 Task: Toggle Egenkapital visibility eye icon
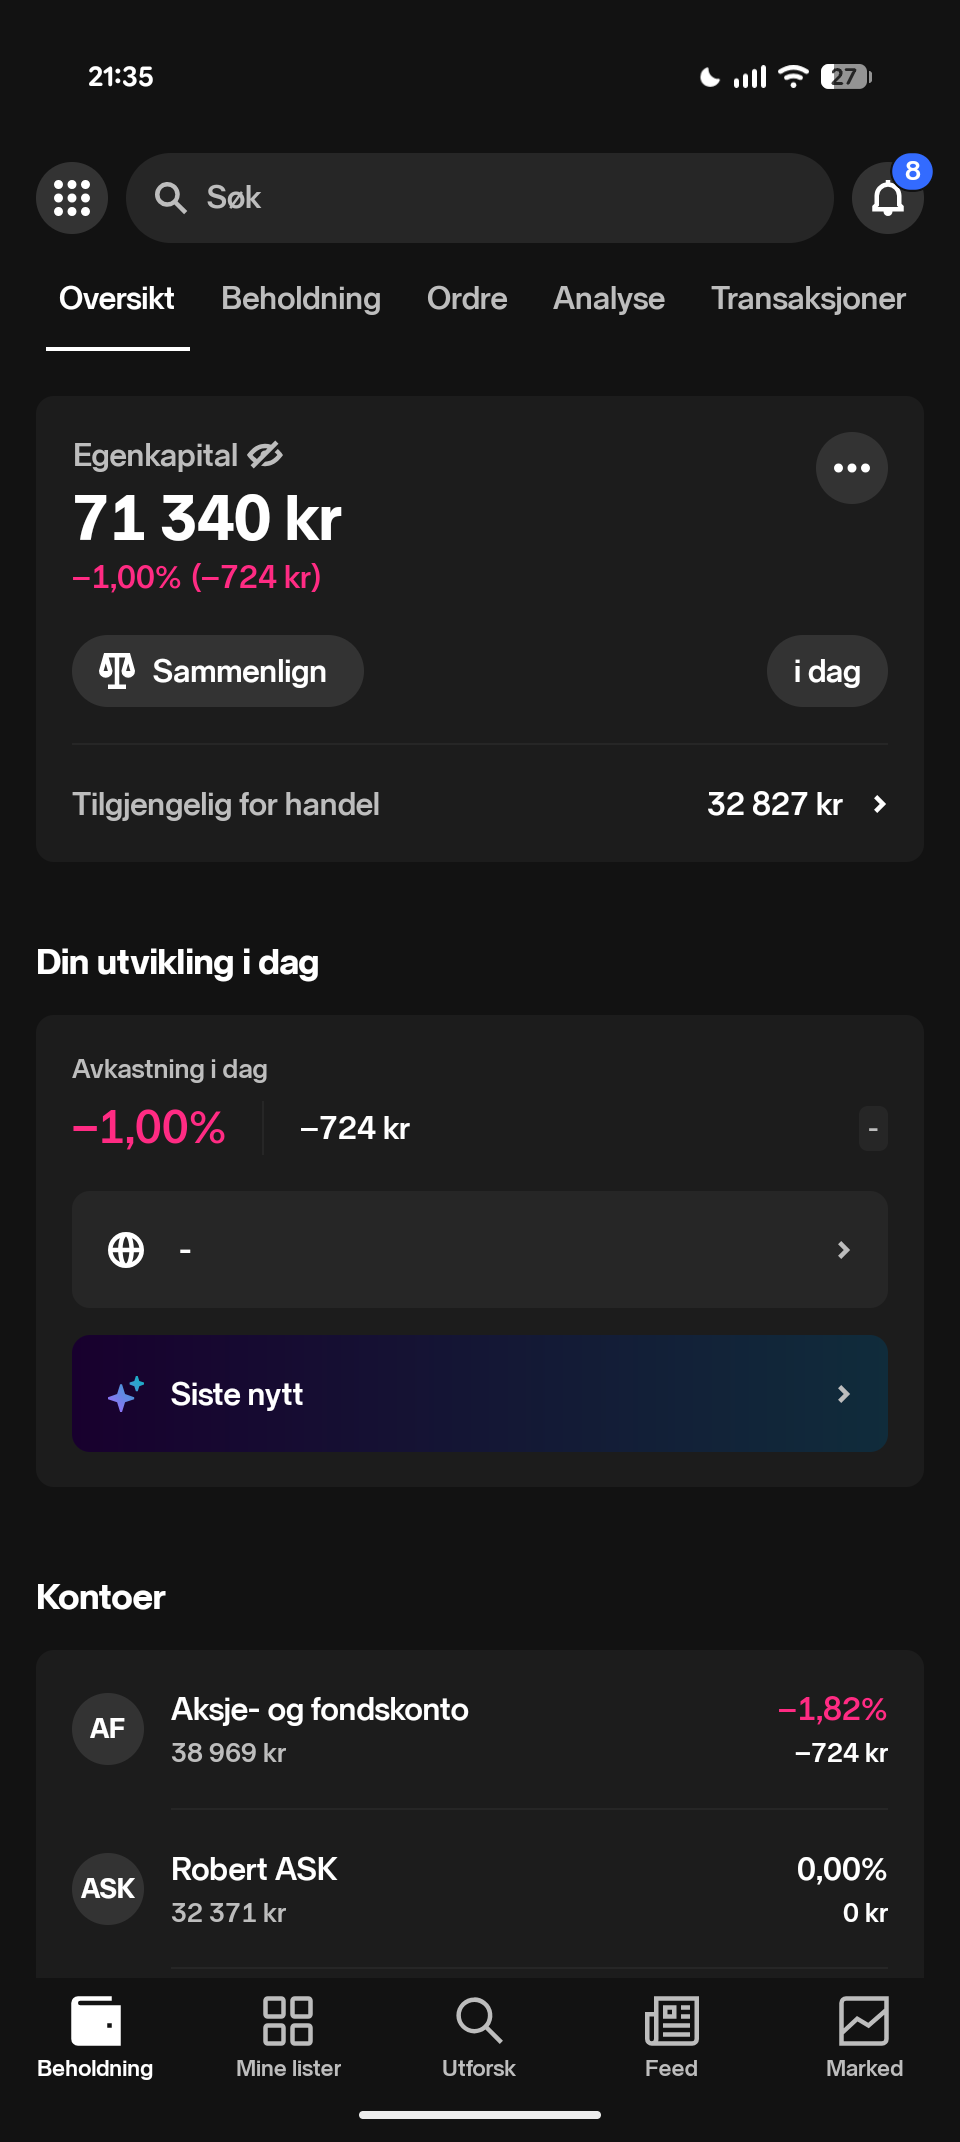tap(265, 455)
